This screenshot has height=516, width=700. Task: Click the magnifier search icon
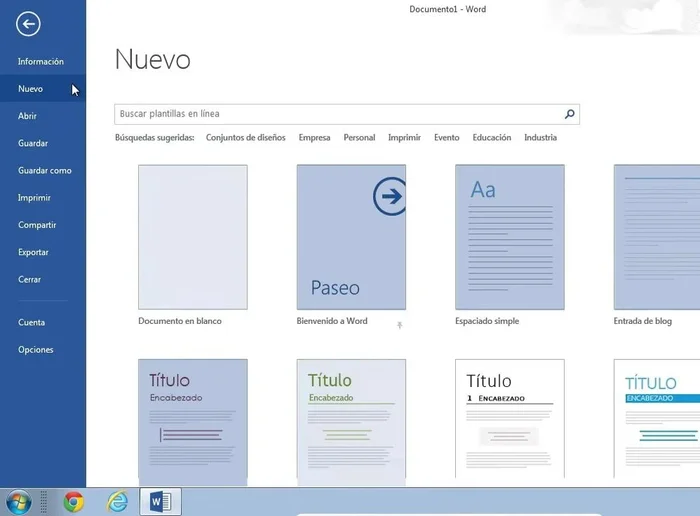[569, 114]
